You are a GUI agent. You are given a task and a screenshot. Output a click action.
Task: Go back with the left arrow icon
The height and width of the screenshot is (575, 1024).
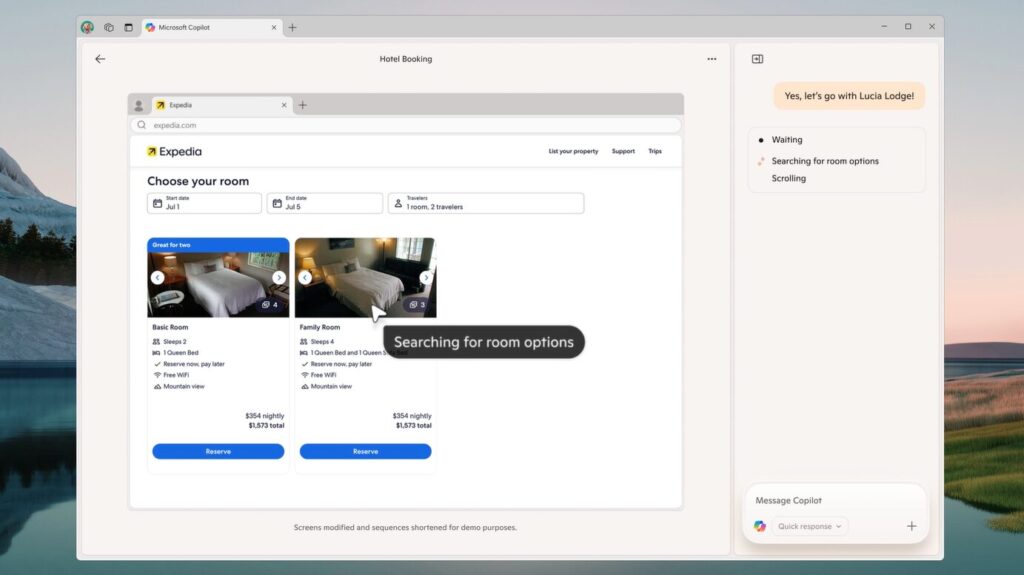tap(100, 59)
